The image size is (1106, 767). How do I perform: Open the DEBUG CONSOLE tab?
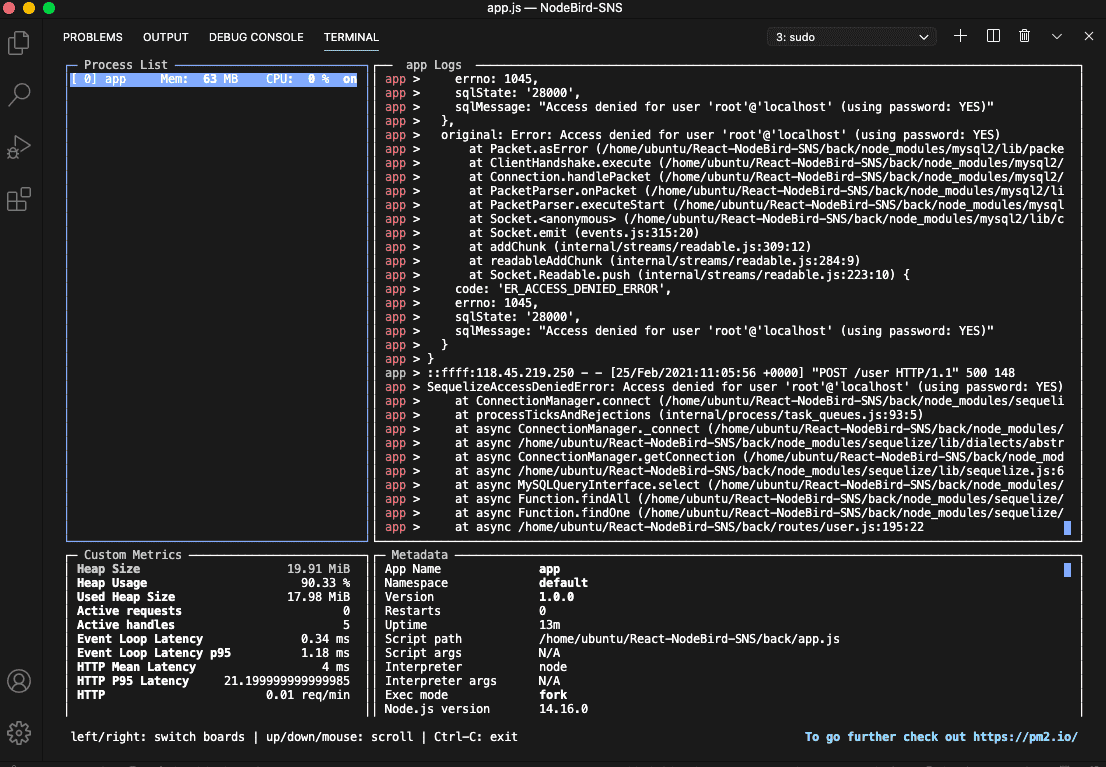[256, 37]
